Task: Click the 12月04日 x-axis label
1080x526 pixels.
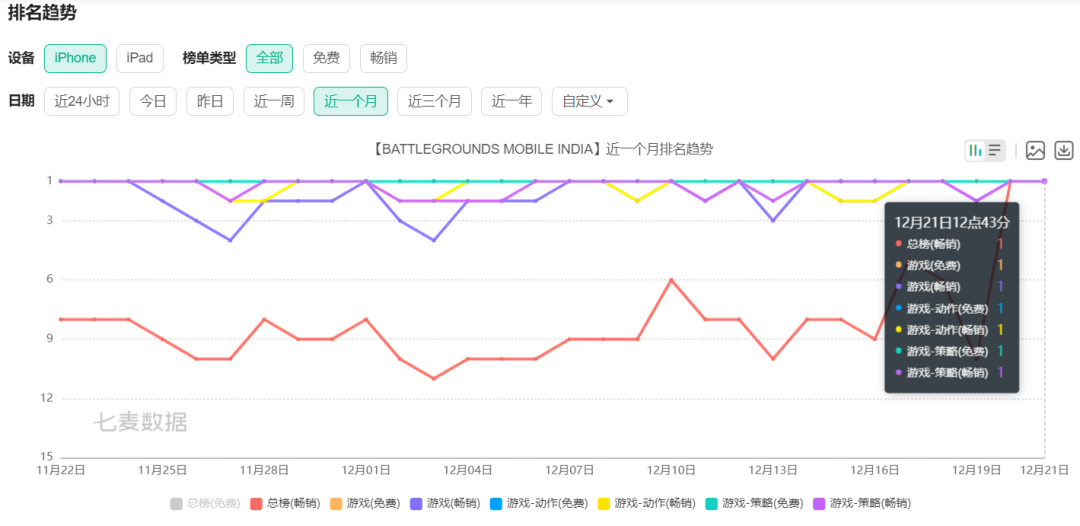Action: [x=467, y=470]
